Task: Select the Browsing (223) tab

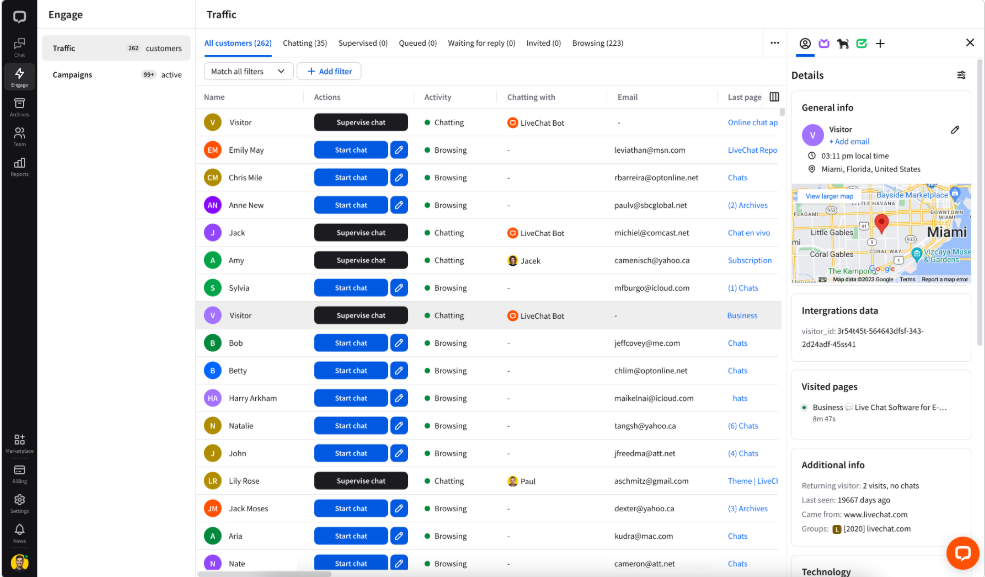Action: [x=597, y=43]
